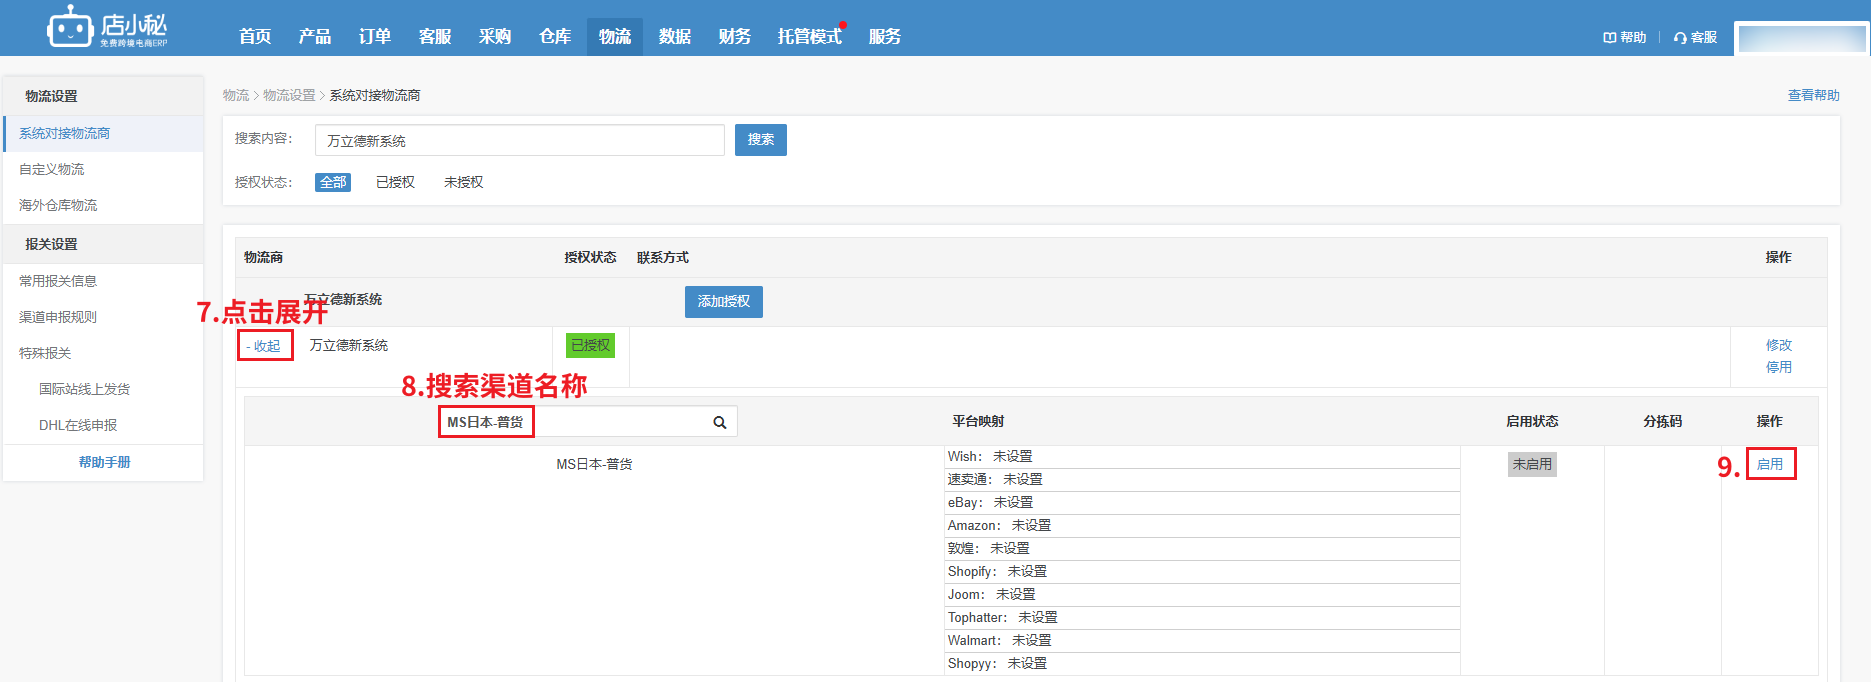Click the Tophatter: 未设置 mapping row
The width and height of the screenshot is (1871, 682).
pyautogui.click(x=1202, y=618)
